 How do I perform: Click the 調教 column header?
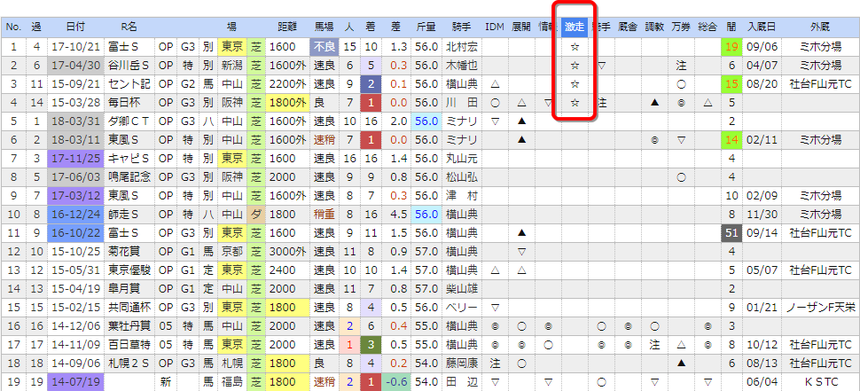654,26
